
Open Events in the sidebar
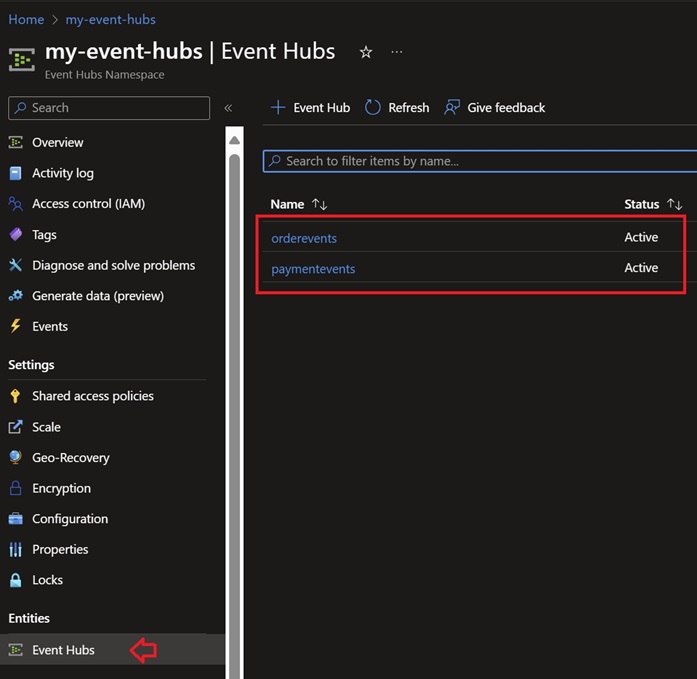[50, 327]
